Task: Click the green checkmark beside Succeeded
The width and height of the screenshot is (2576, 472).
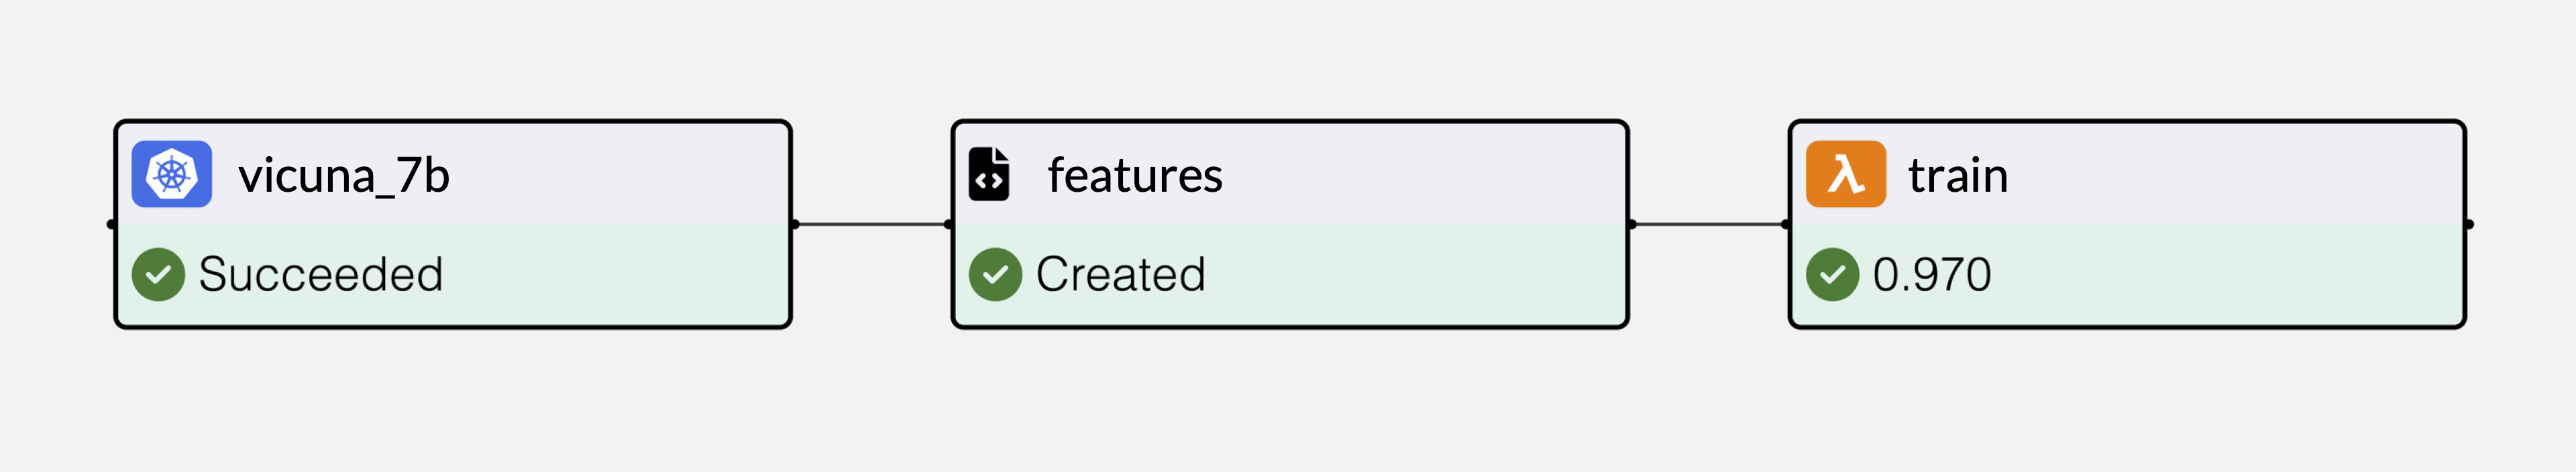Action: coord(158,274)
